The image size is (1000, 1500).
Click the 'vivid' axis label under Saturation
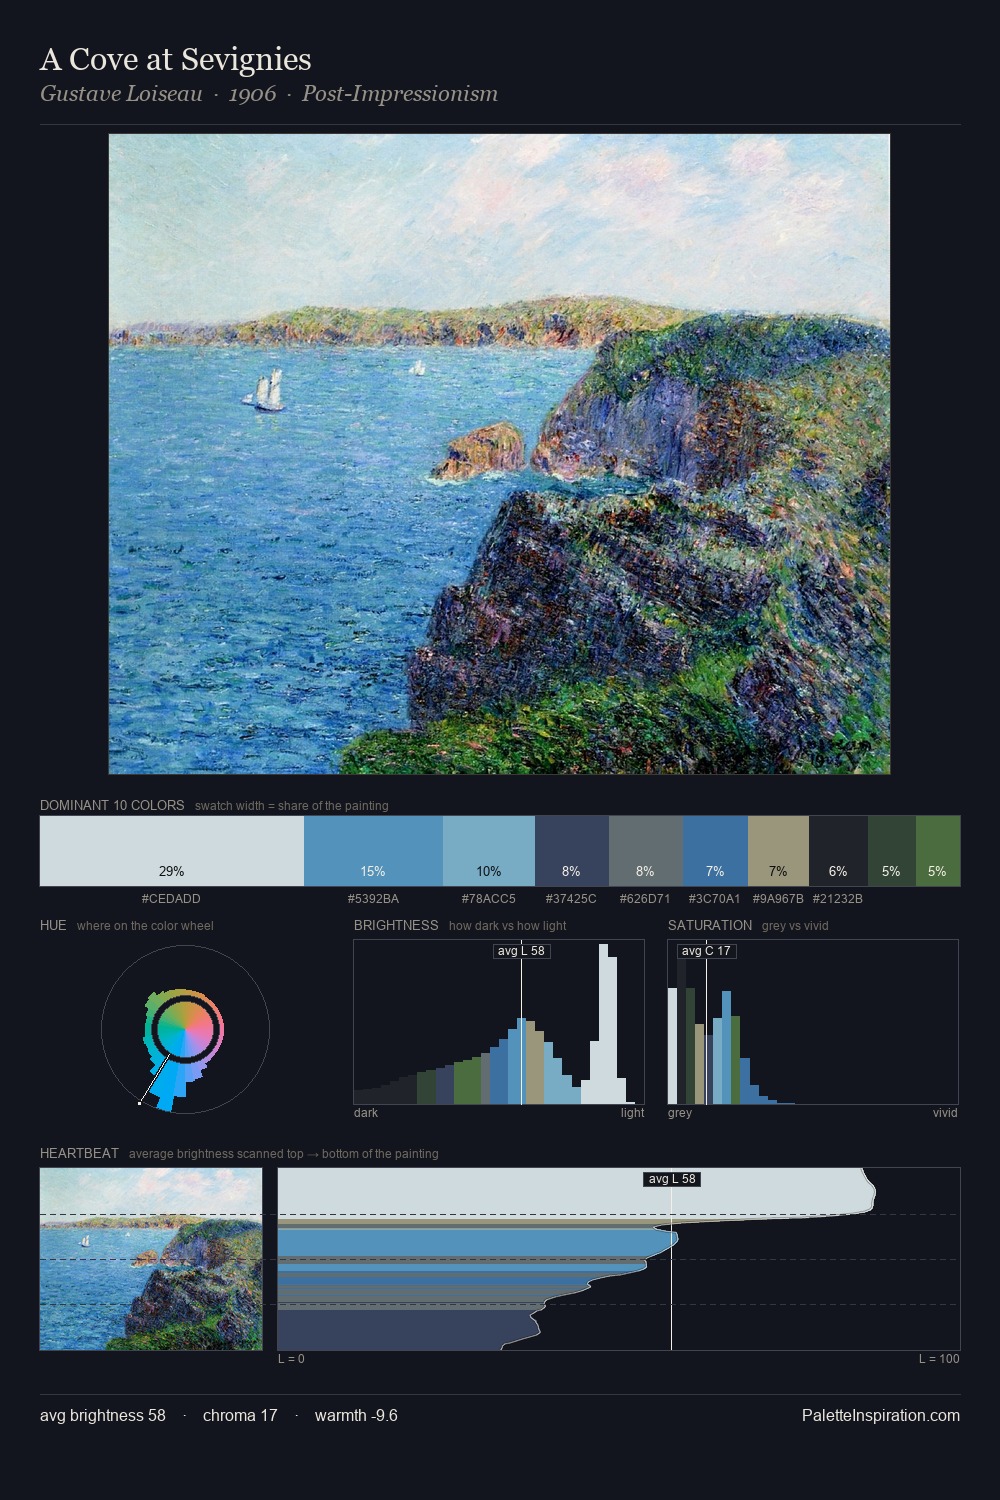[945, 1113]
